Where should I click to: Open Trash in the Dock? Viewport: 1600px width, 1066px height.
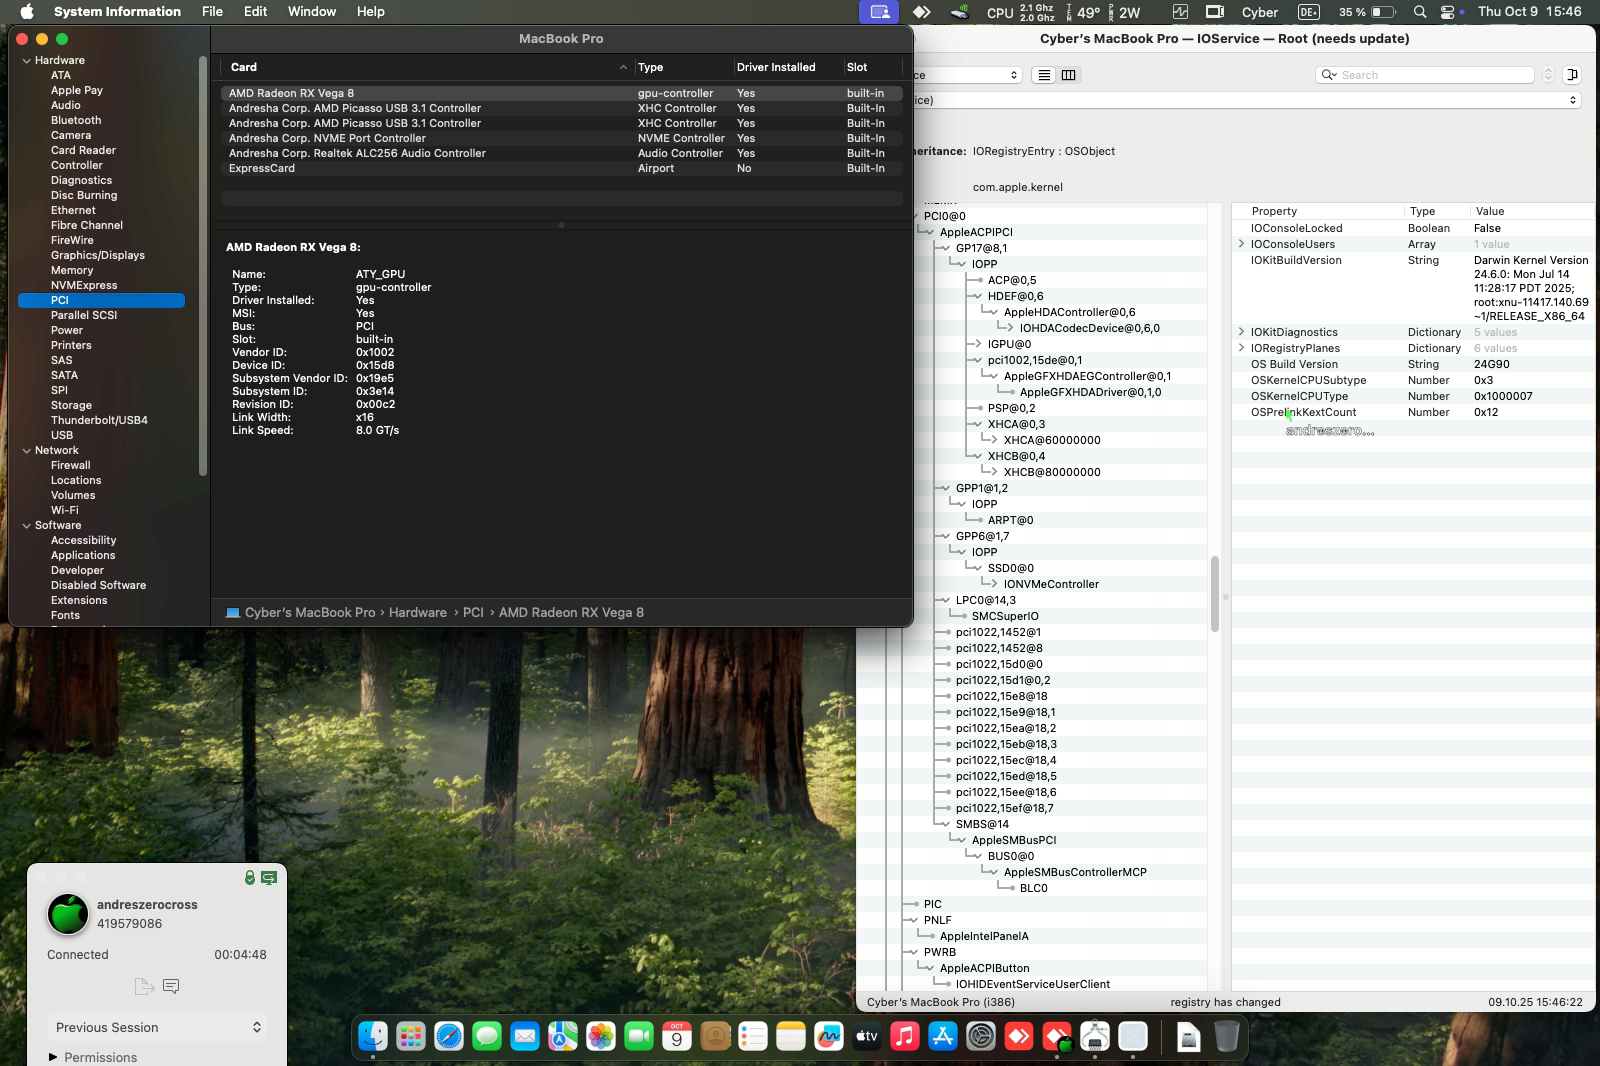[x=1227, y=1037]
